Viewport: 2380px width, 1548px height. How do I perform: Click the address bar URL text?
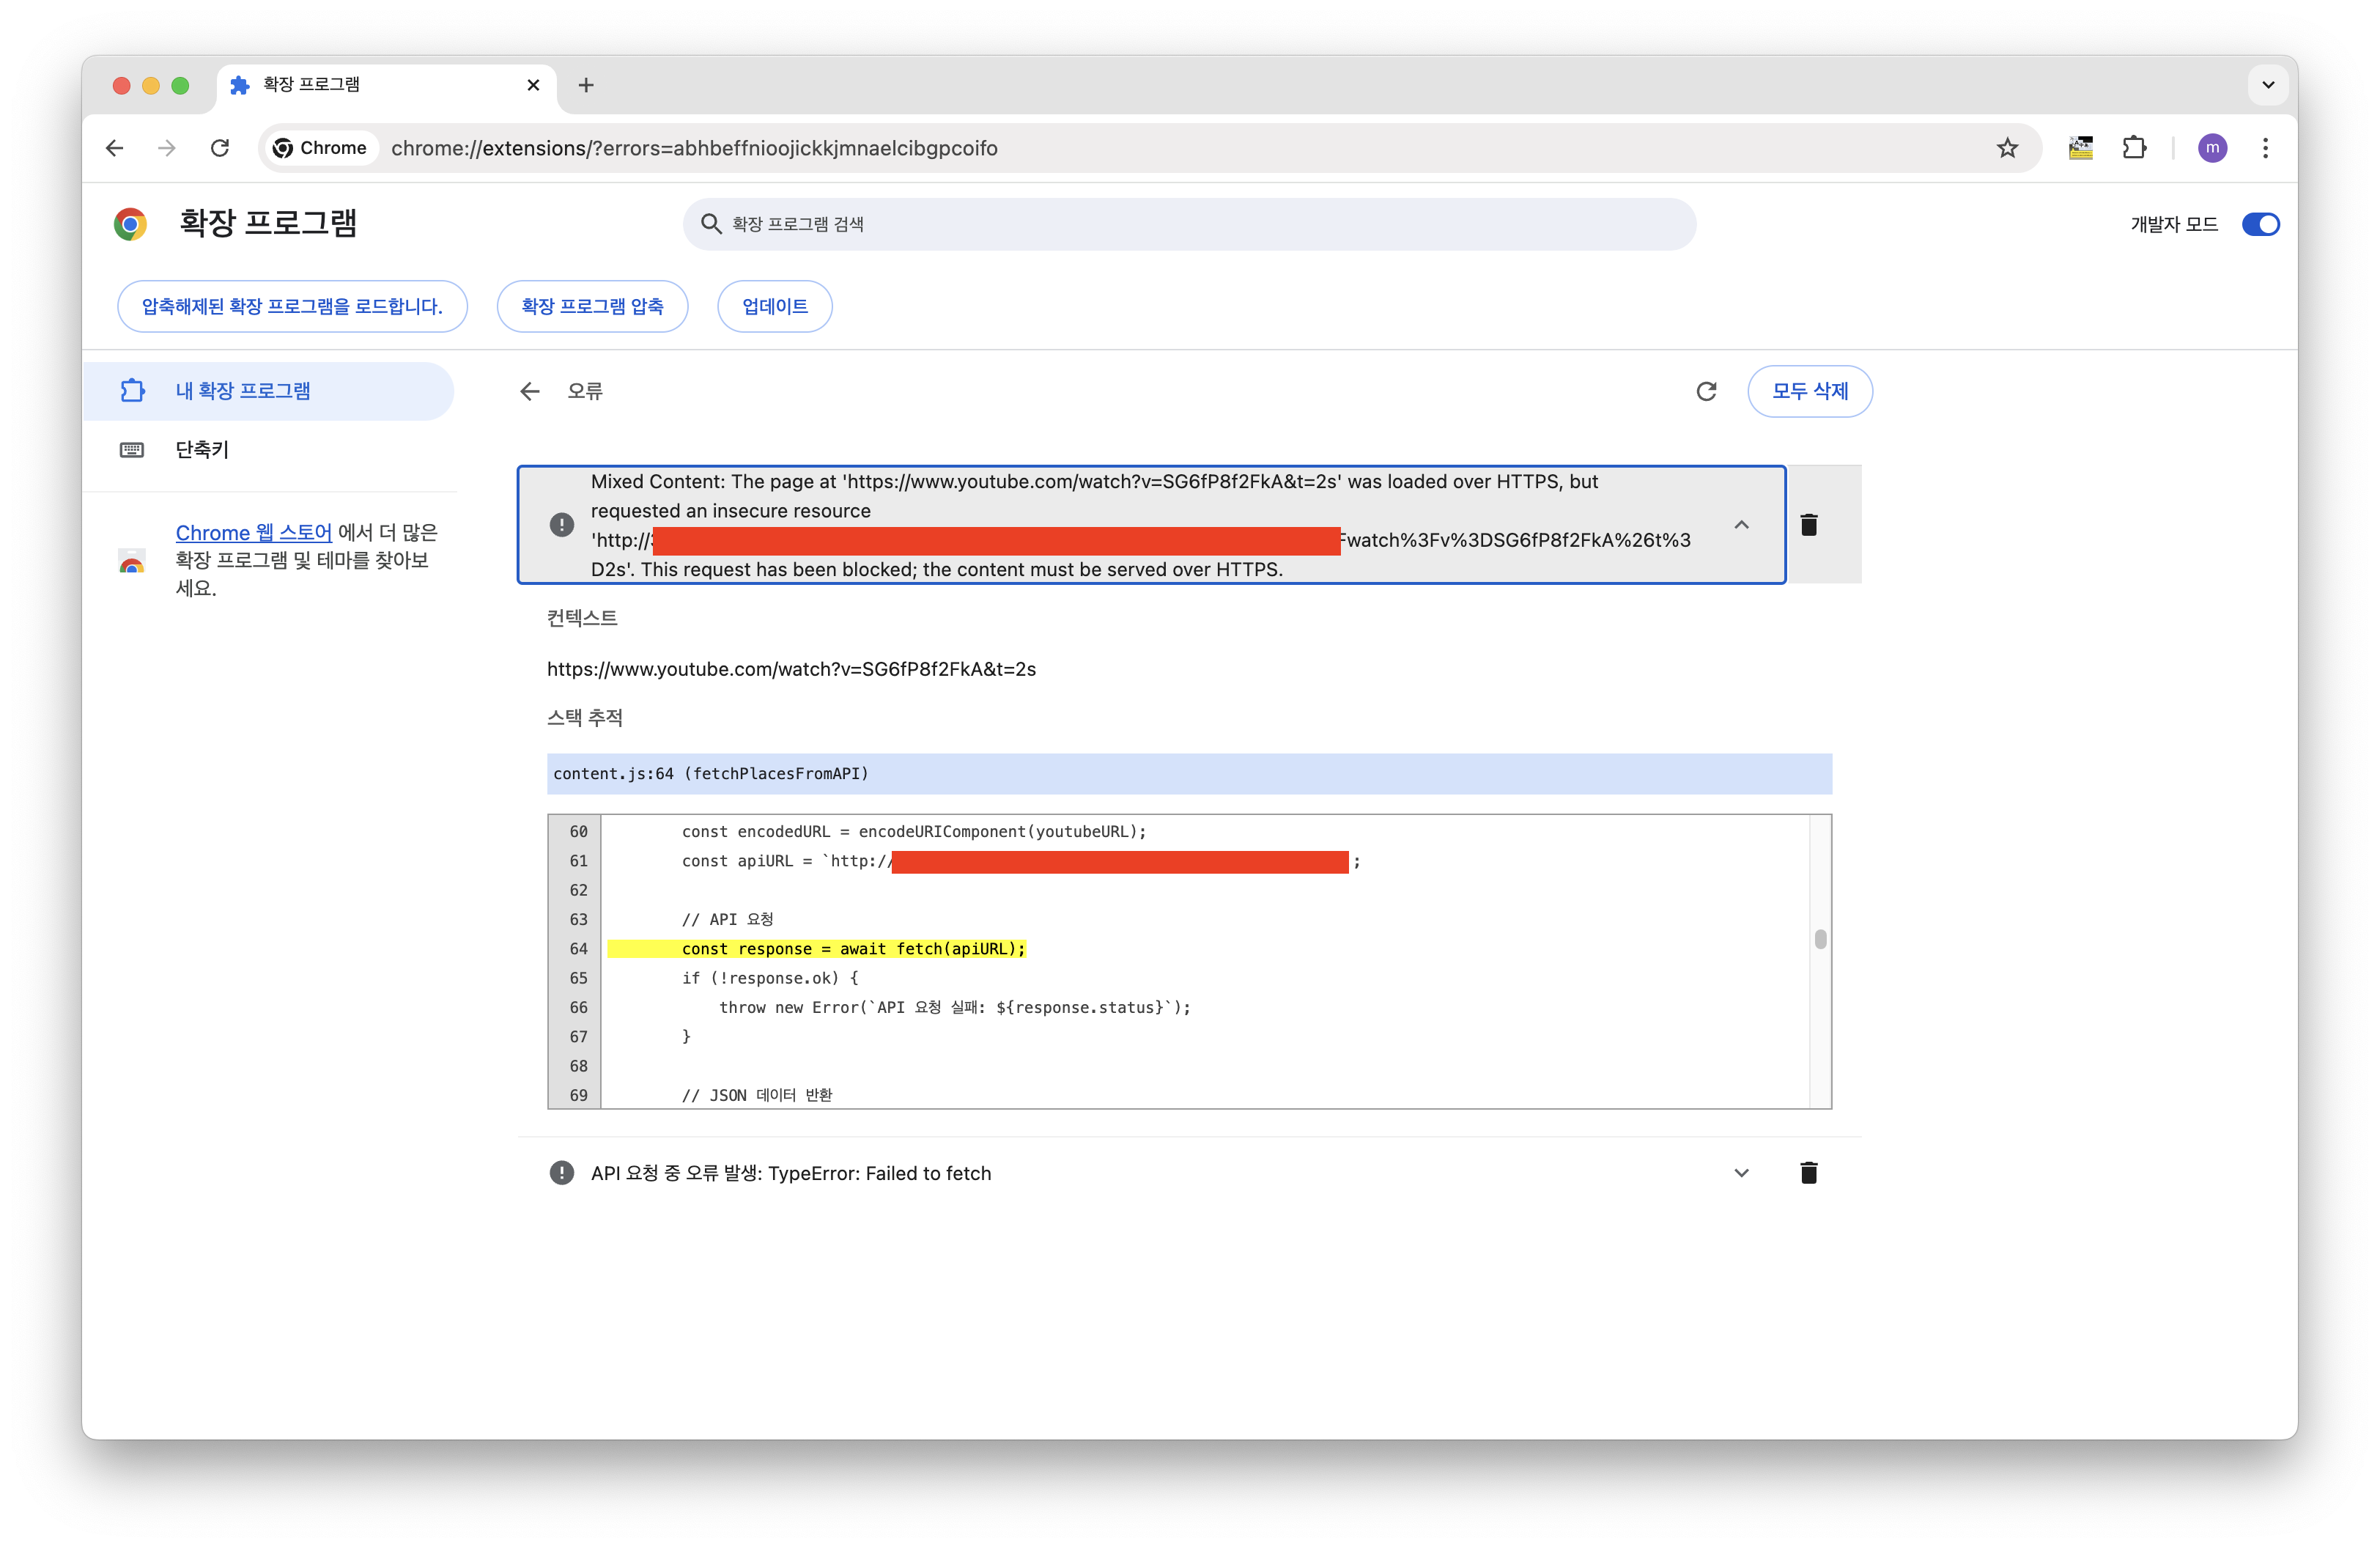tap(694, 148)
